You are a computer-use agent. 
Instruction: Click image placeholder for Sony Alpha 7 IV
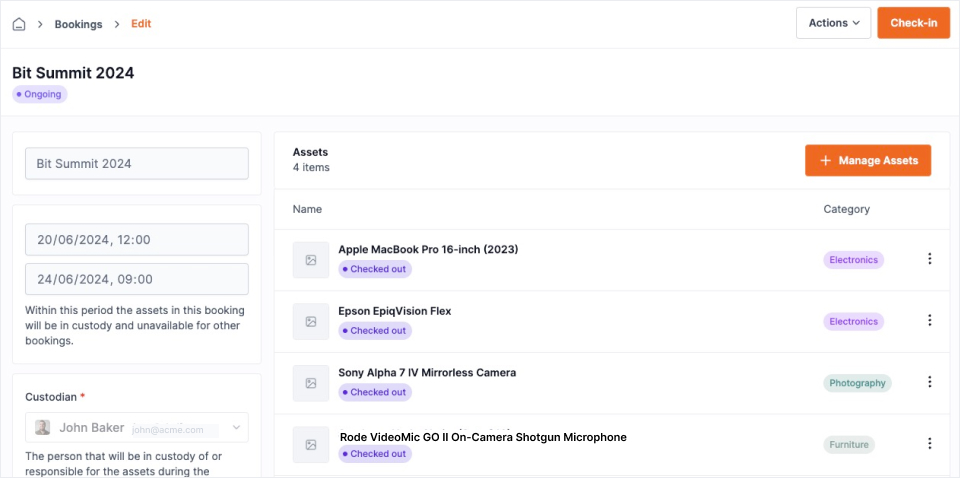click(311, 383)
